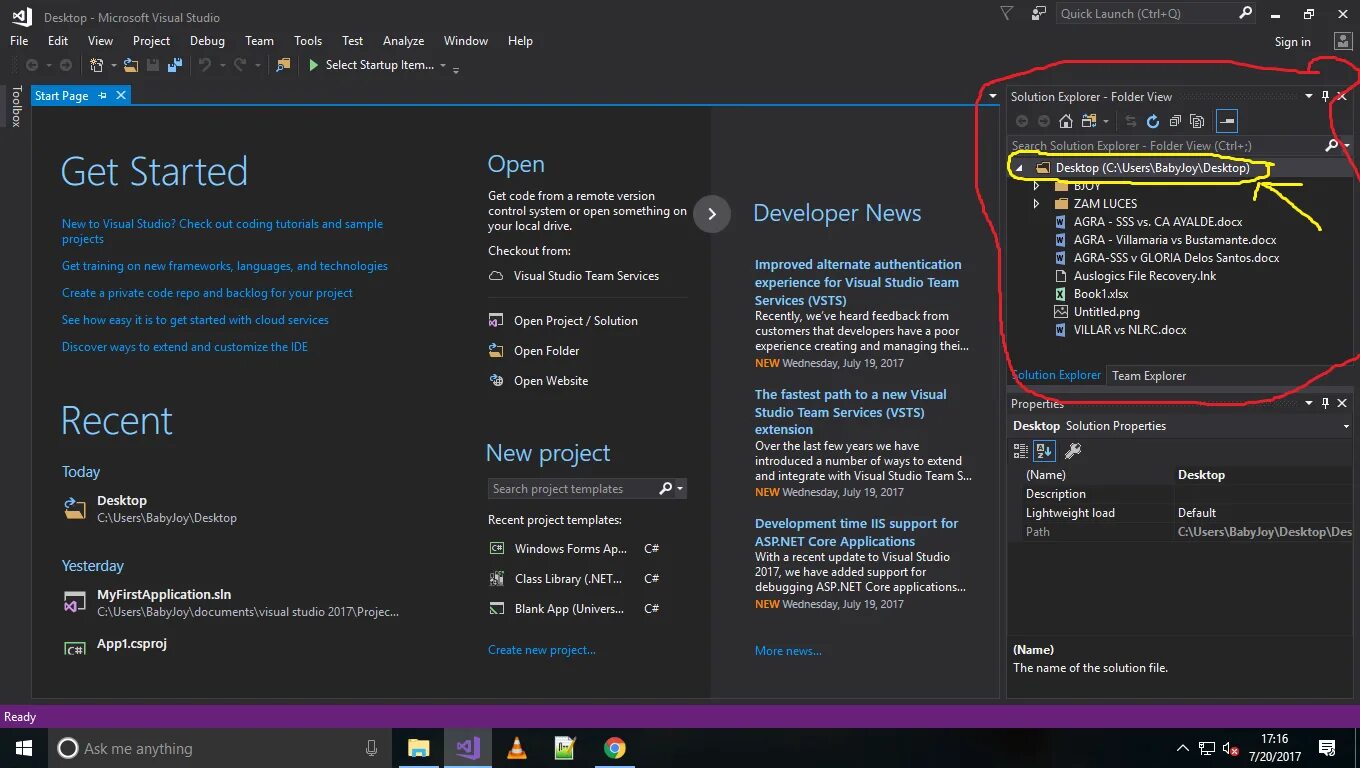The image size is (1360, 768).
Task: Click the green Start play icon
Action: coord(314,65)
